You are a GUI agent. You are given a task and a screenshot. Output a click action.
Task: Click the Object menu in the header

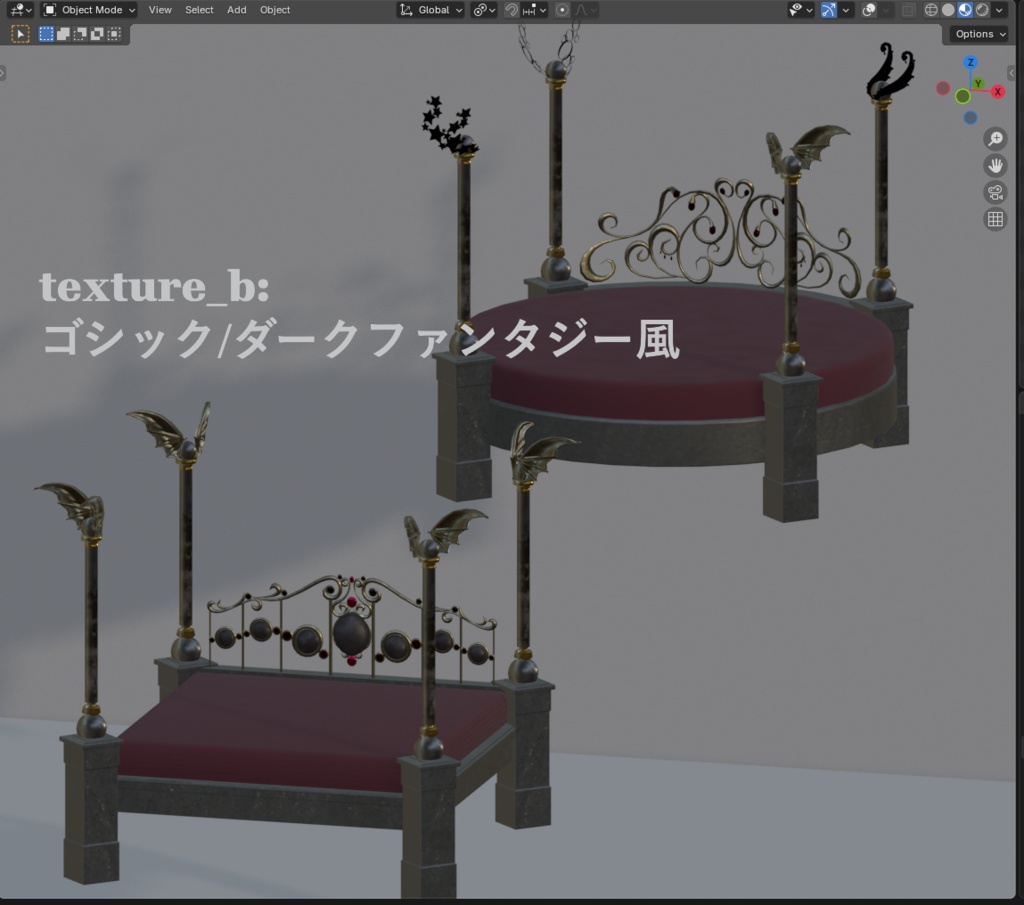(x=275, y=10)
